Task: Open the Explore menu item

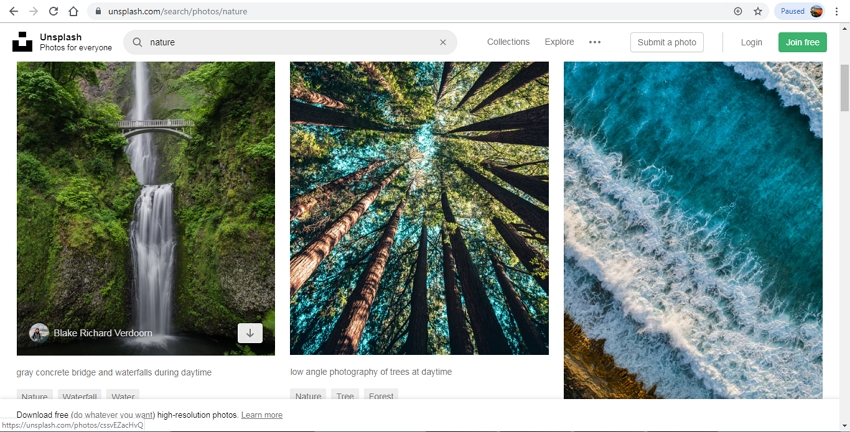Action: [x=559, y=42]
